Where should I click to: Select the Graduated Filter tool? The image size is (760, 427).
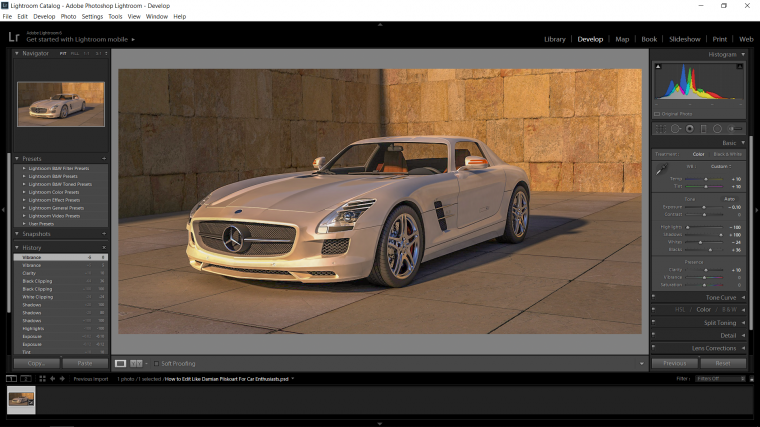[x=703, y=129]
